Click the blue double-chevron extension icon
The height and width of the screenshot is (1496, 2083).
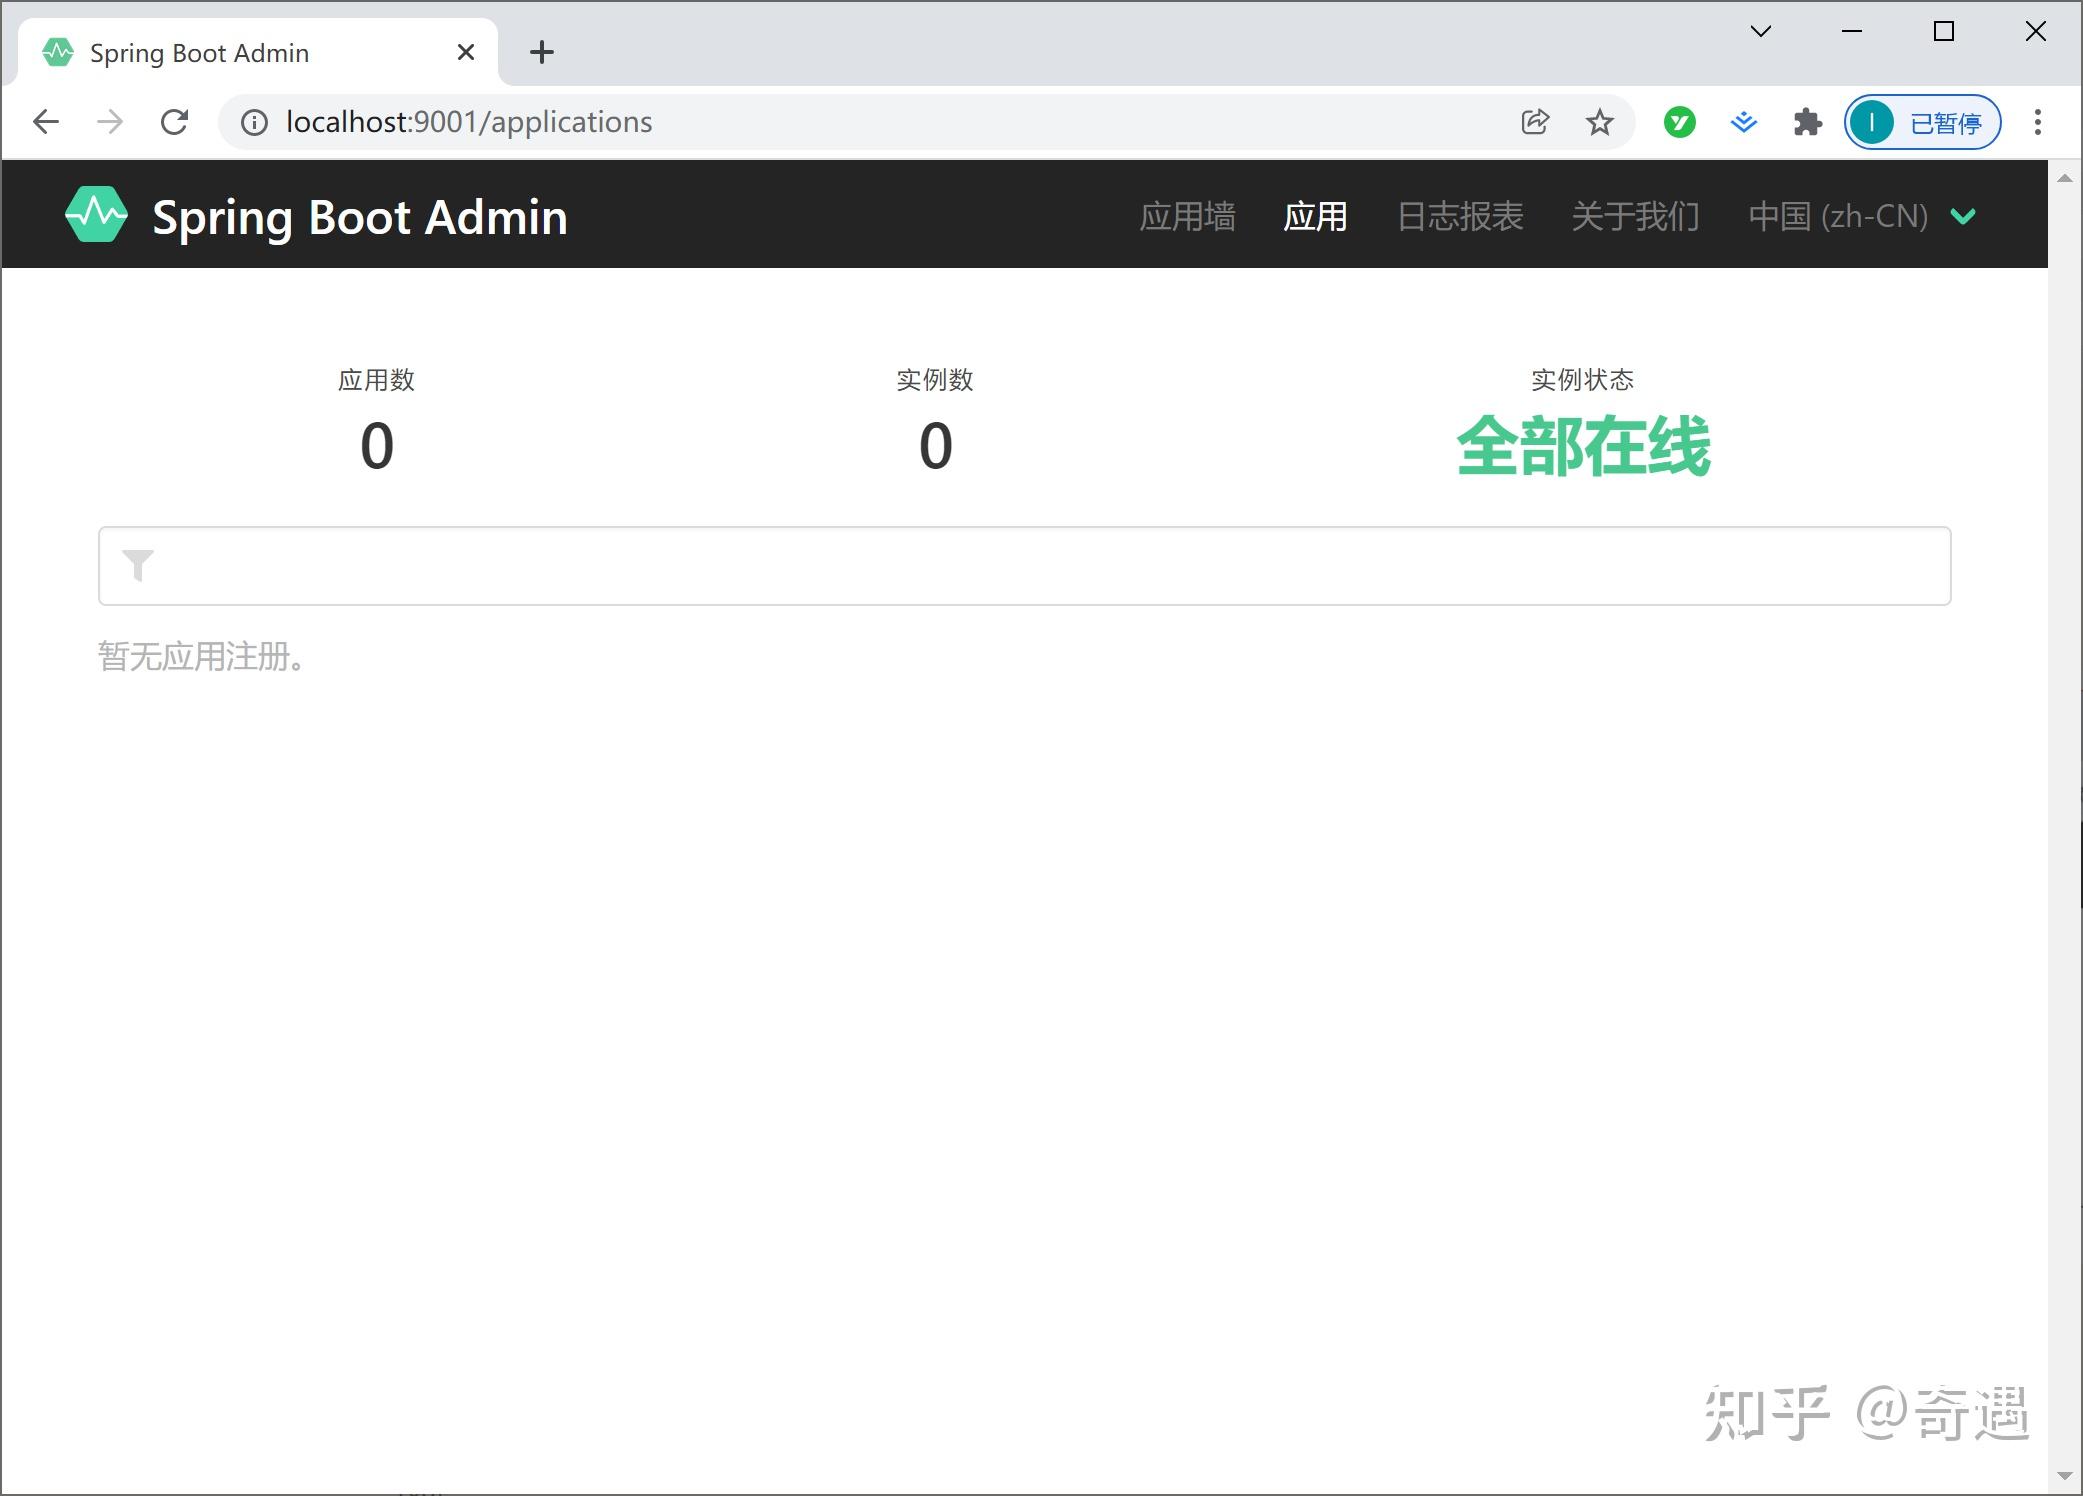(1742, 121)
